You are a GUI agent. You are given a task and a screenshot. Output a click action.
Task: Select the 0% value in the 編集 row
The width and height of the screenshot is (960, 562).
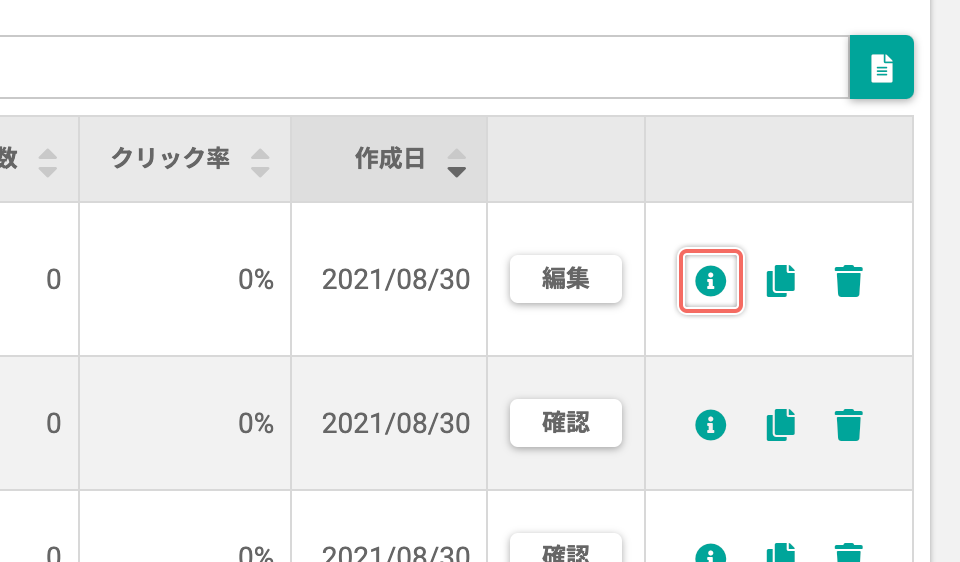[x=256, y=280]
